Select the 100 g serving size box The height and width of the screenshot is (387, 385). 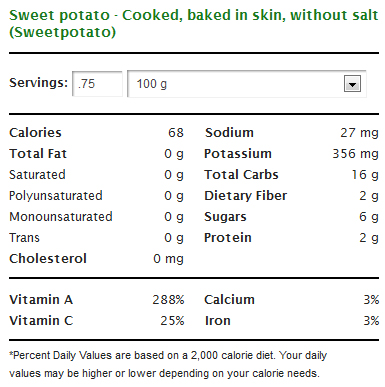click(247, 84)
